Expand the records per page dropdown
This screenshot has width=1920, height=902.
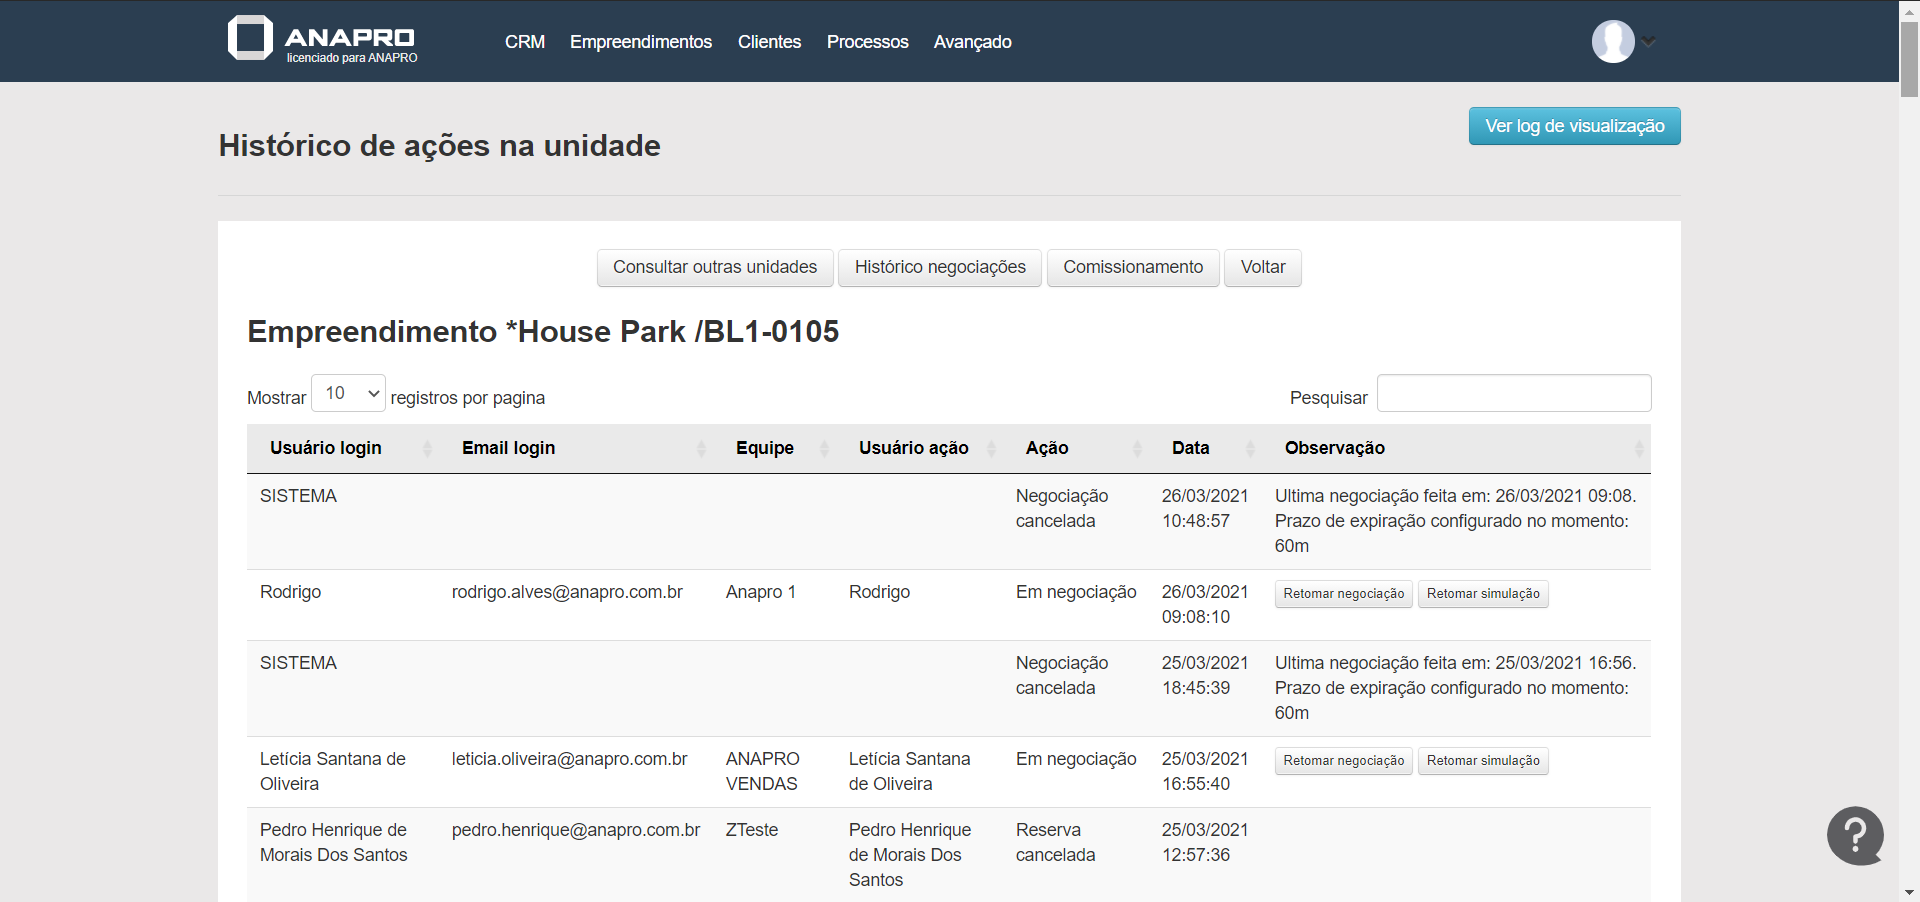pyautogui.click(x=348, y=394)
